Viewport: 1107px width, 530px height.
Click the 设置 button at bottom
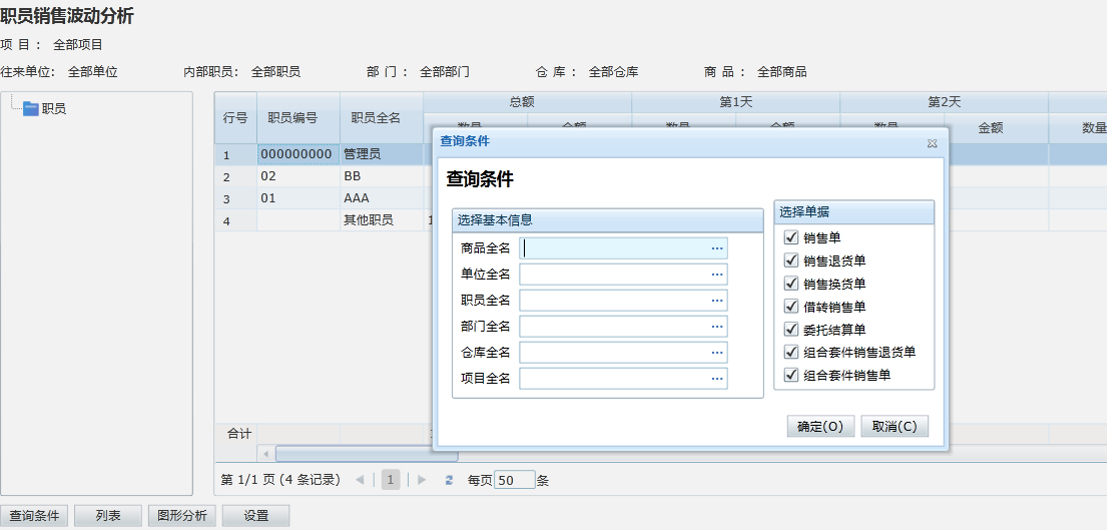(x=256, y=516)
